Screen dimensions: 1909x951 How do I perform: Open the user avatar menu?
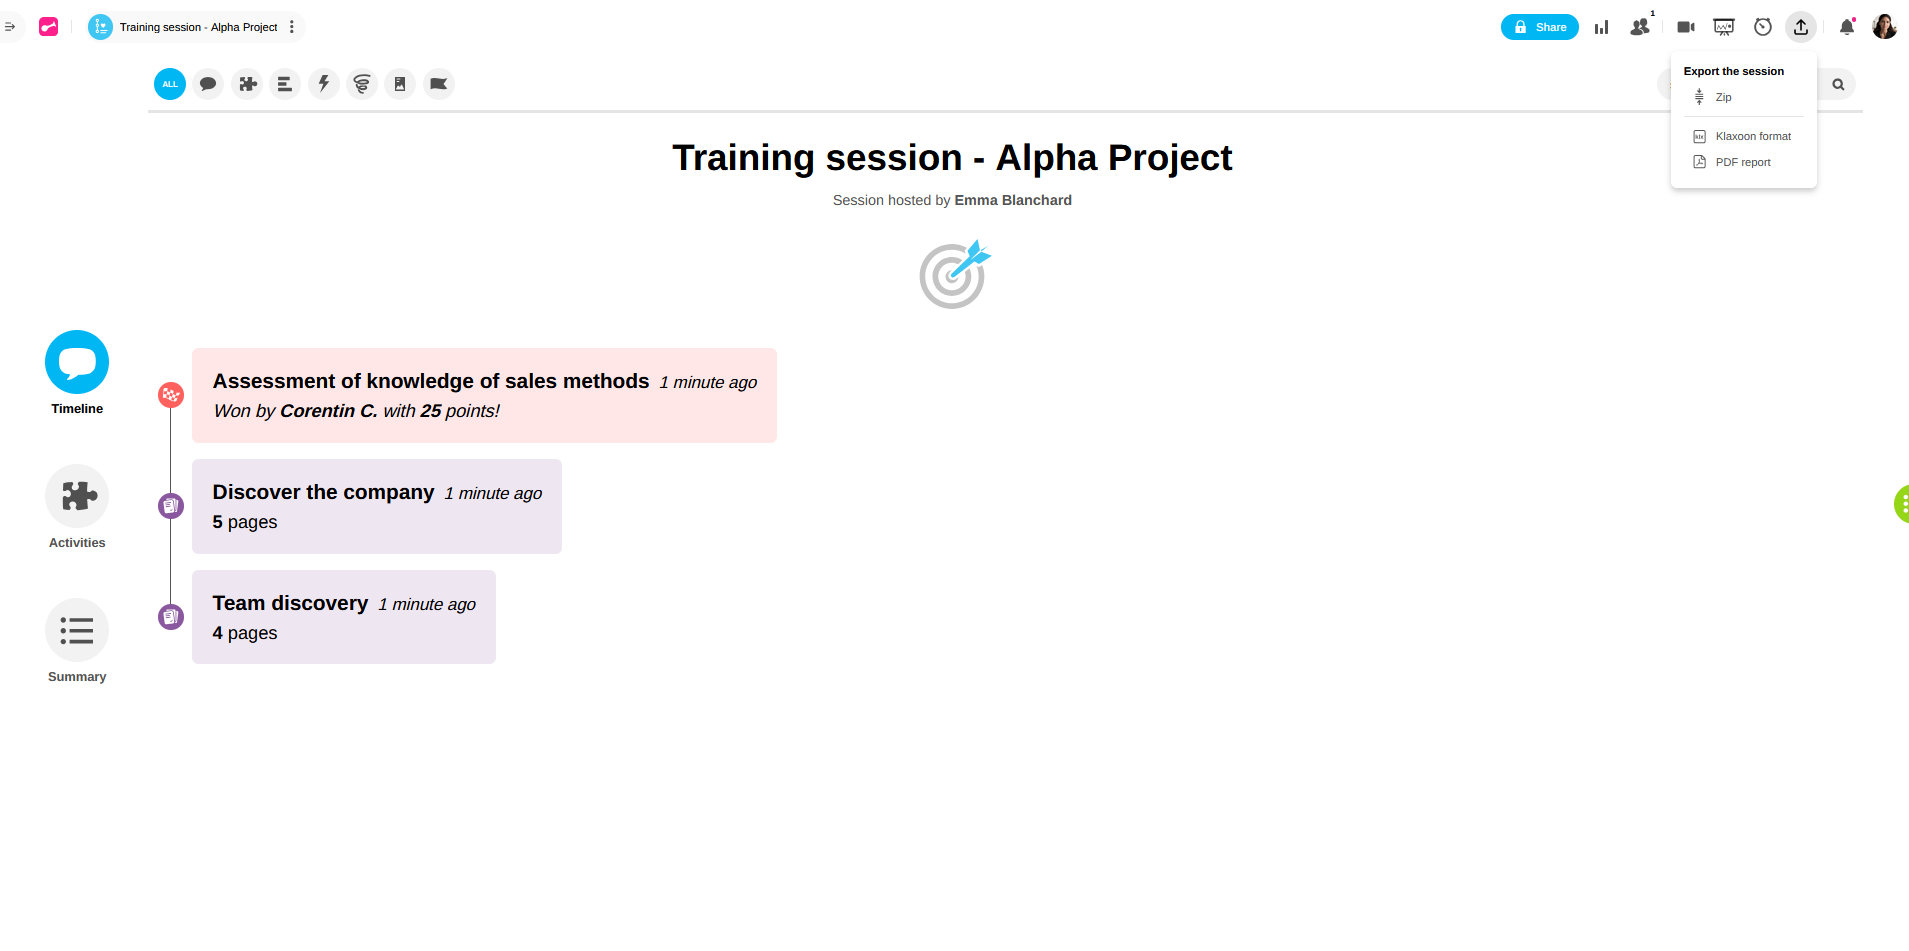(x=1884, y=27)
